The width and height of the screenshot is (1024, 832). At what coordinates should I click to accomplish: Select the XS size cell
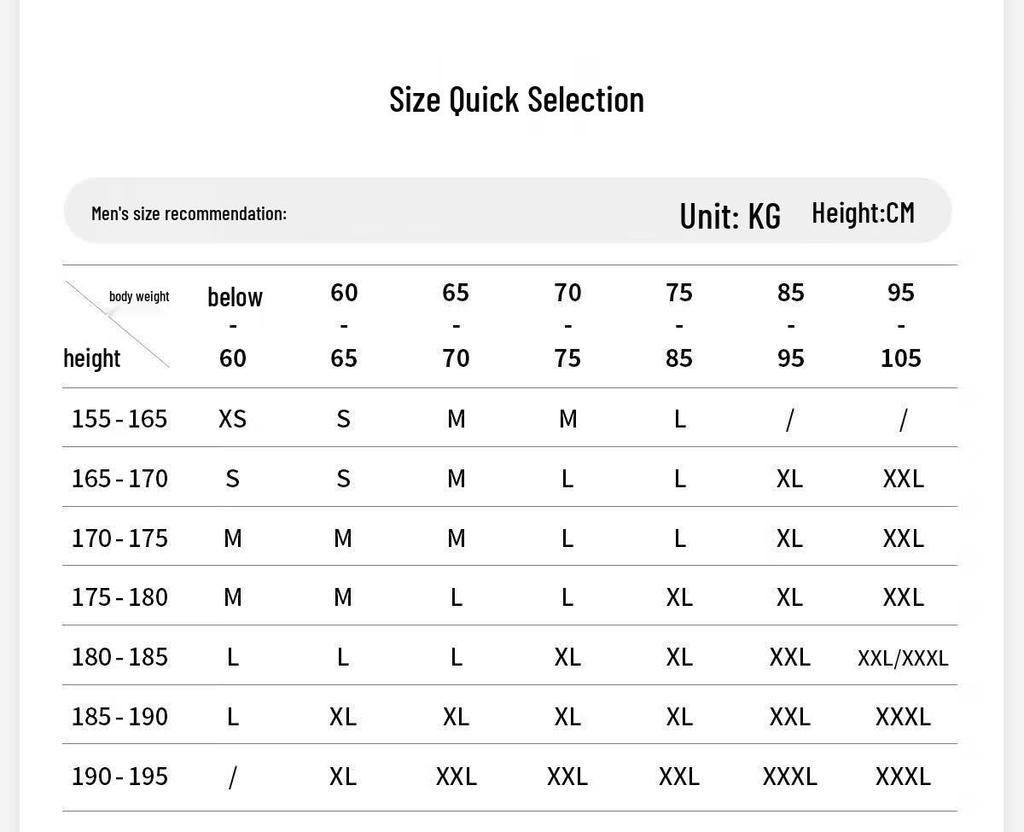coord(232,419)
